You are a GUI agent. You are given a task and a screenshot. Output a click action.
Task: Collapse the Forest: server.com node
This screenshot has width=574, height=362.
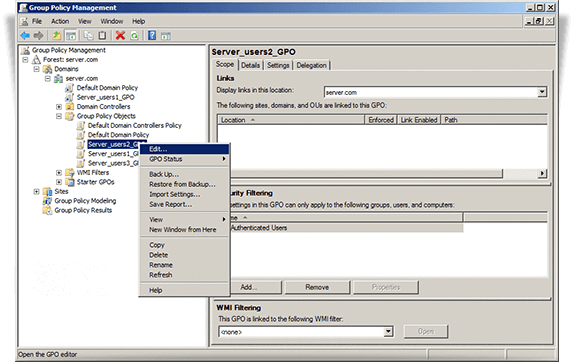click(x=25, y=60)
